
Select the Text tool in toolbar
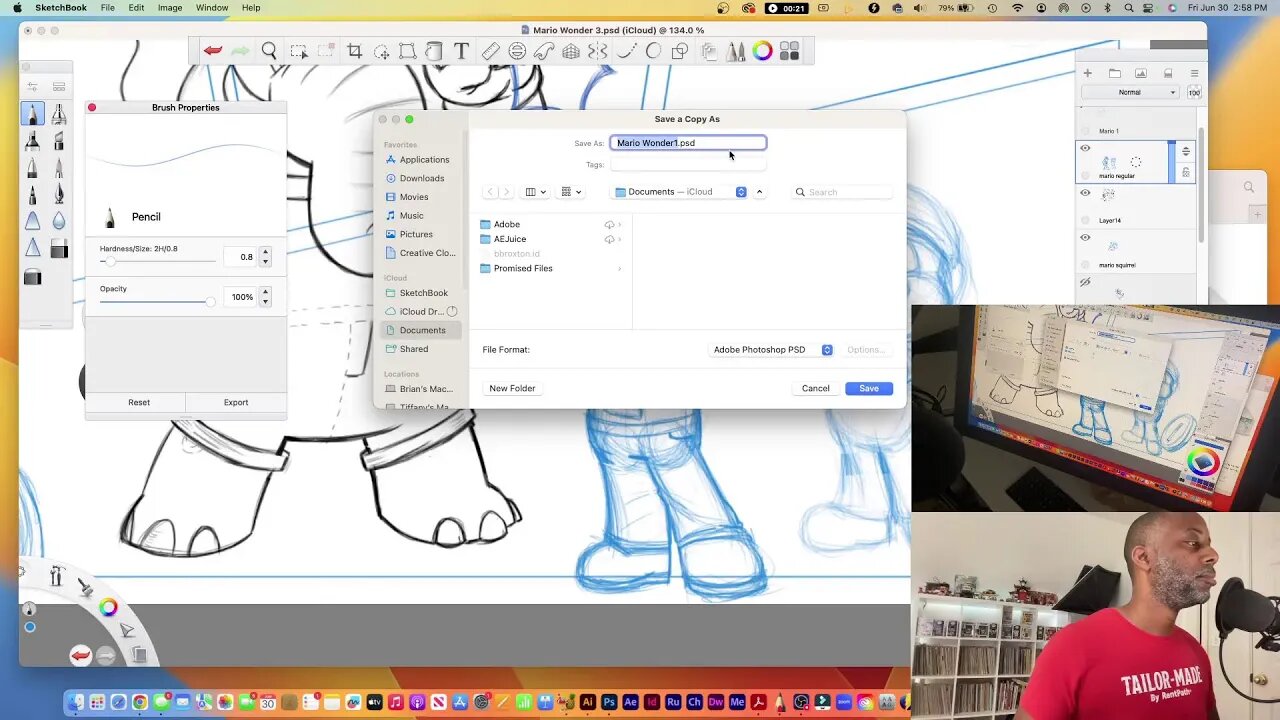tap(461, 51)
